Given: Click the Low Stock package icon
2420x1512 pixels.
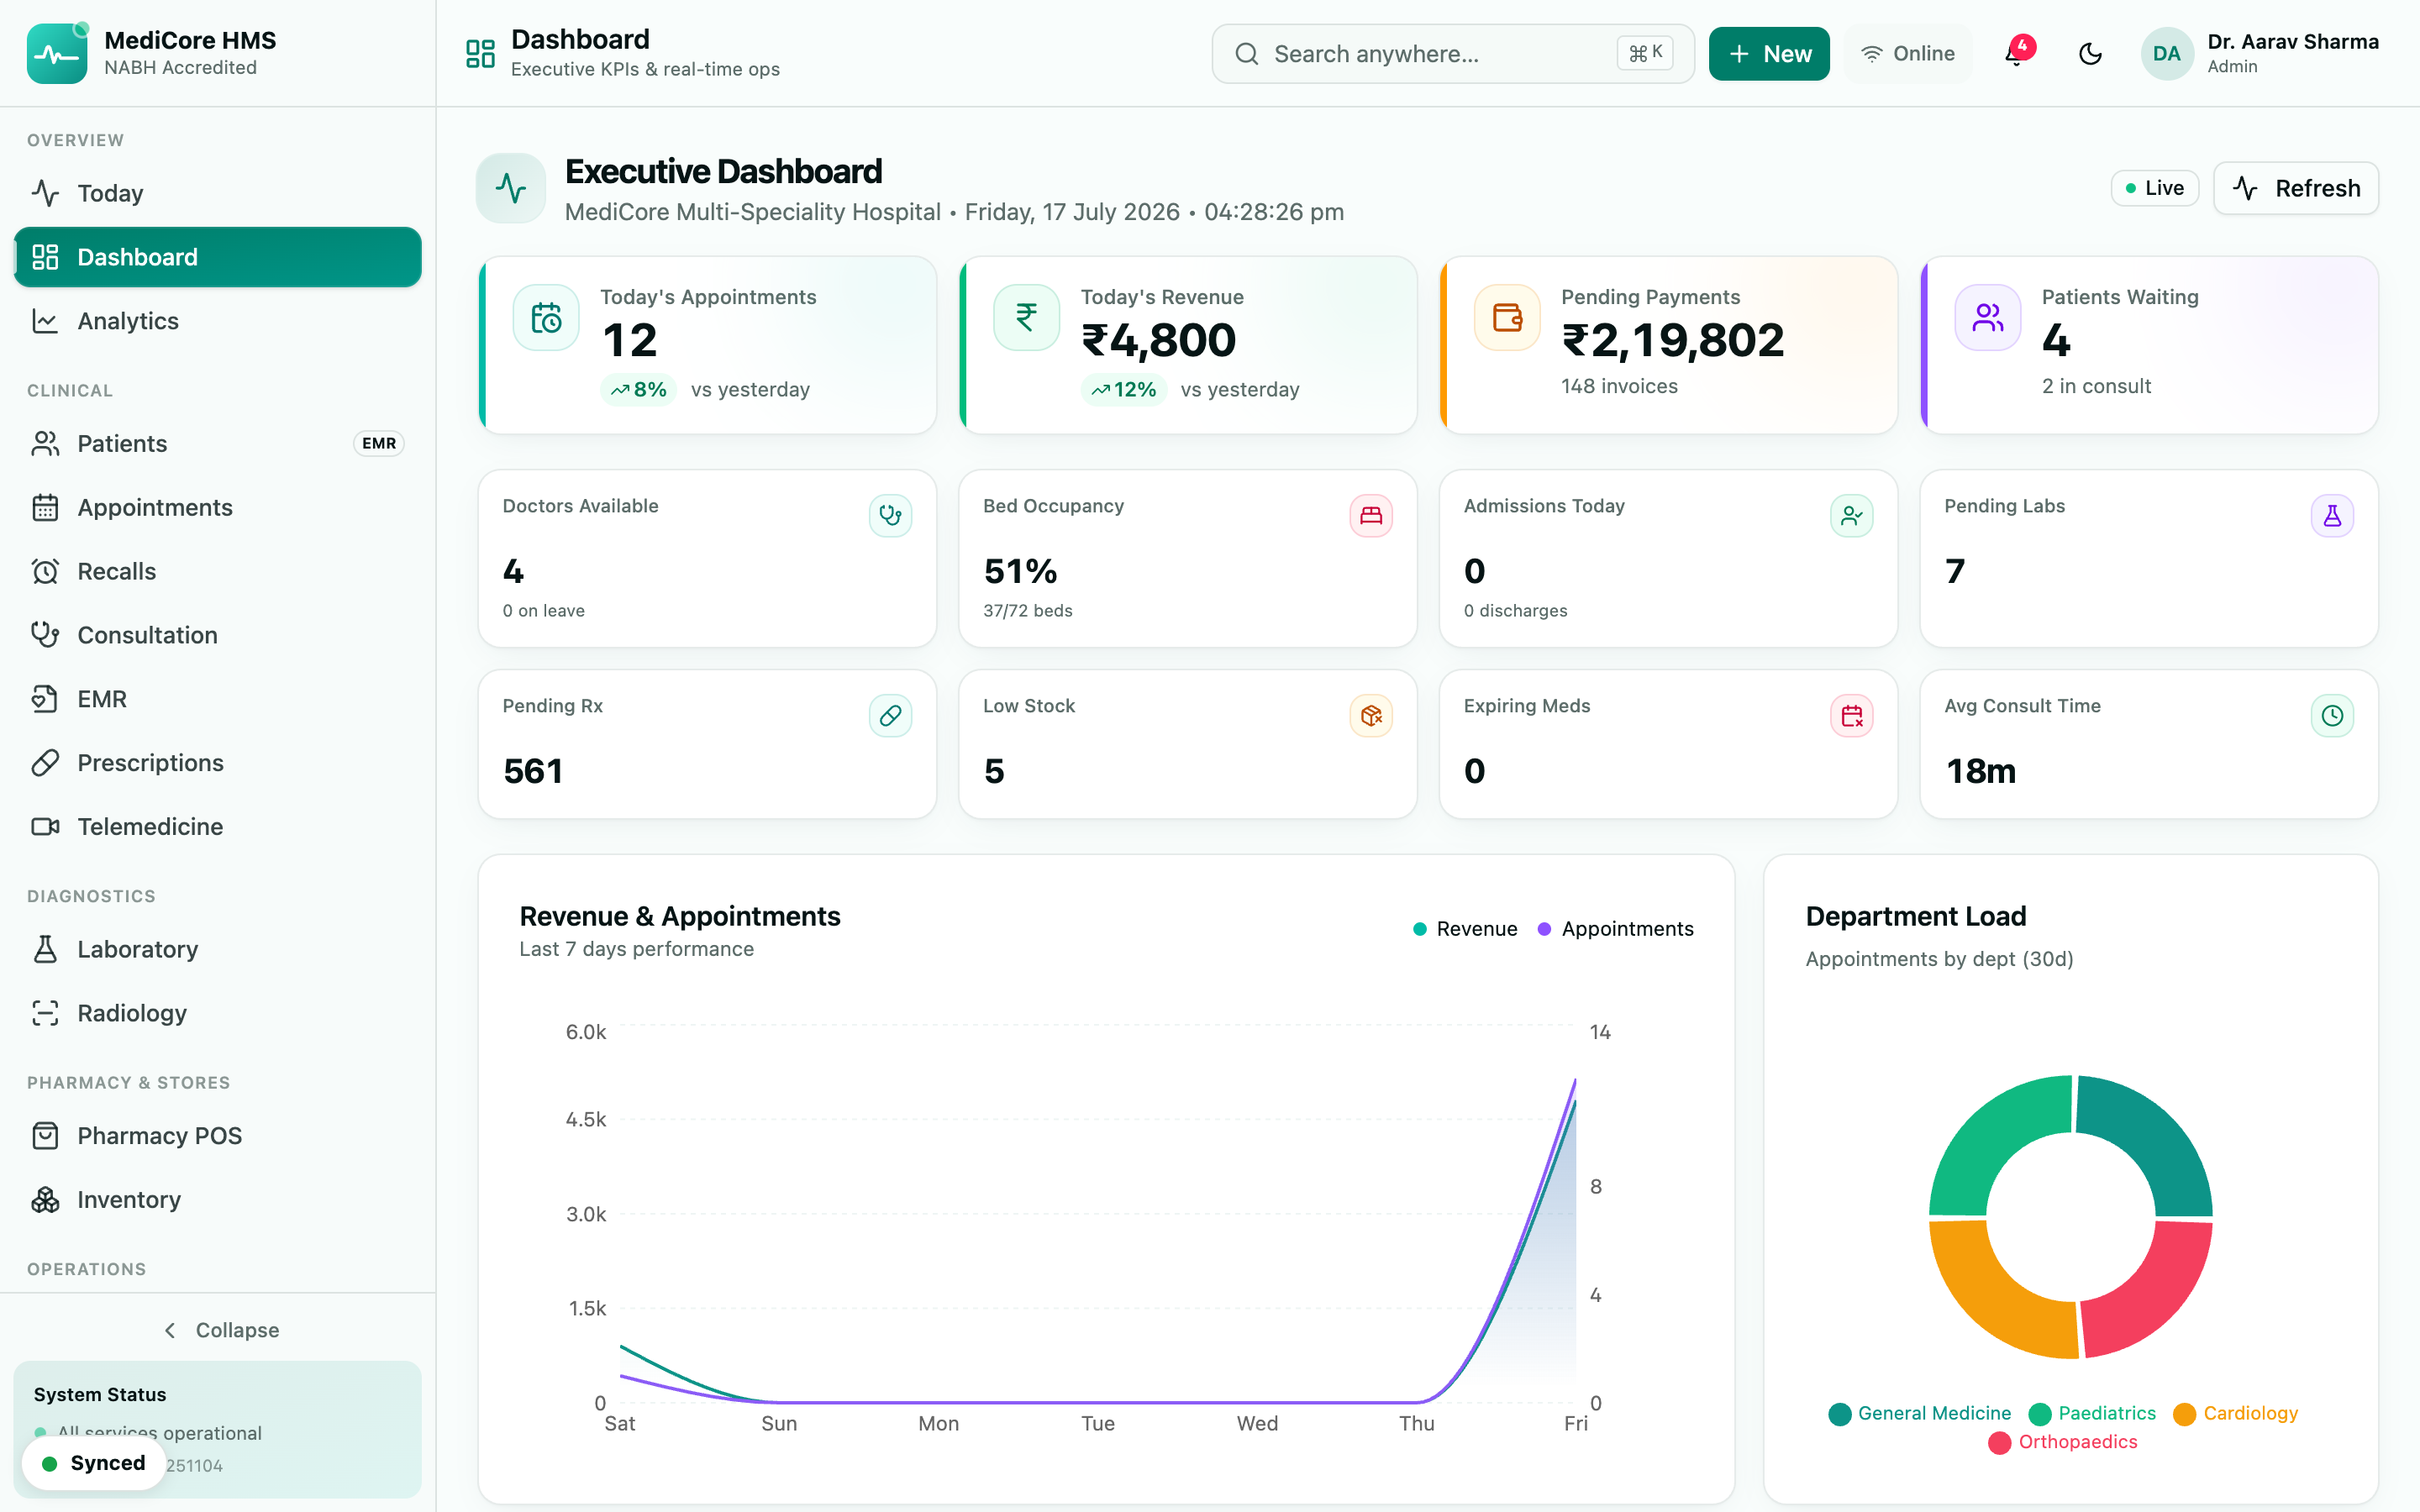Looking at the screenshot, I should (x=1371, y=716).
